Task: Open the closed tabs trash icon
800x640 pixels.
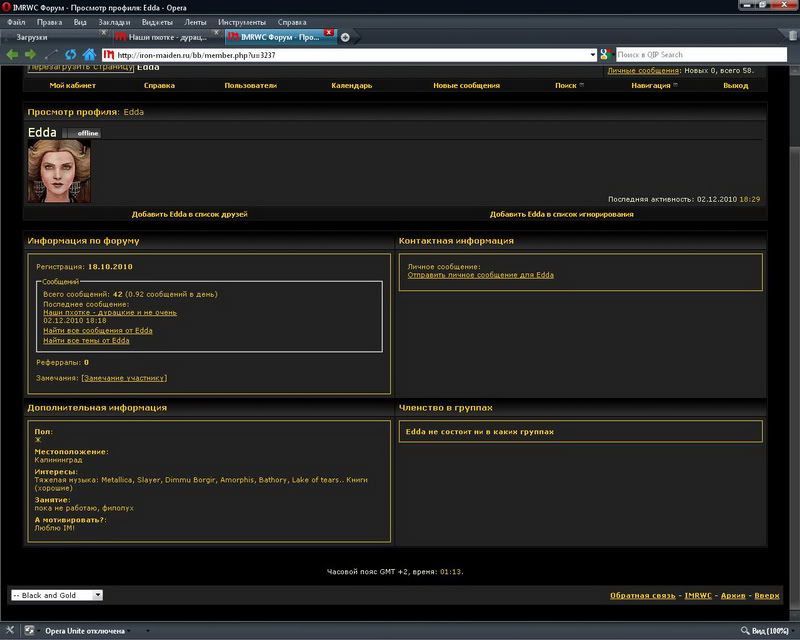Action: pos(793,35)
